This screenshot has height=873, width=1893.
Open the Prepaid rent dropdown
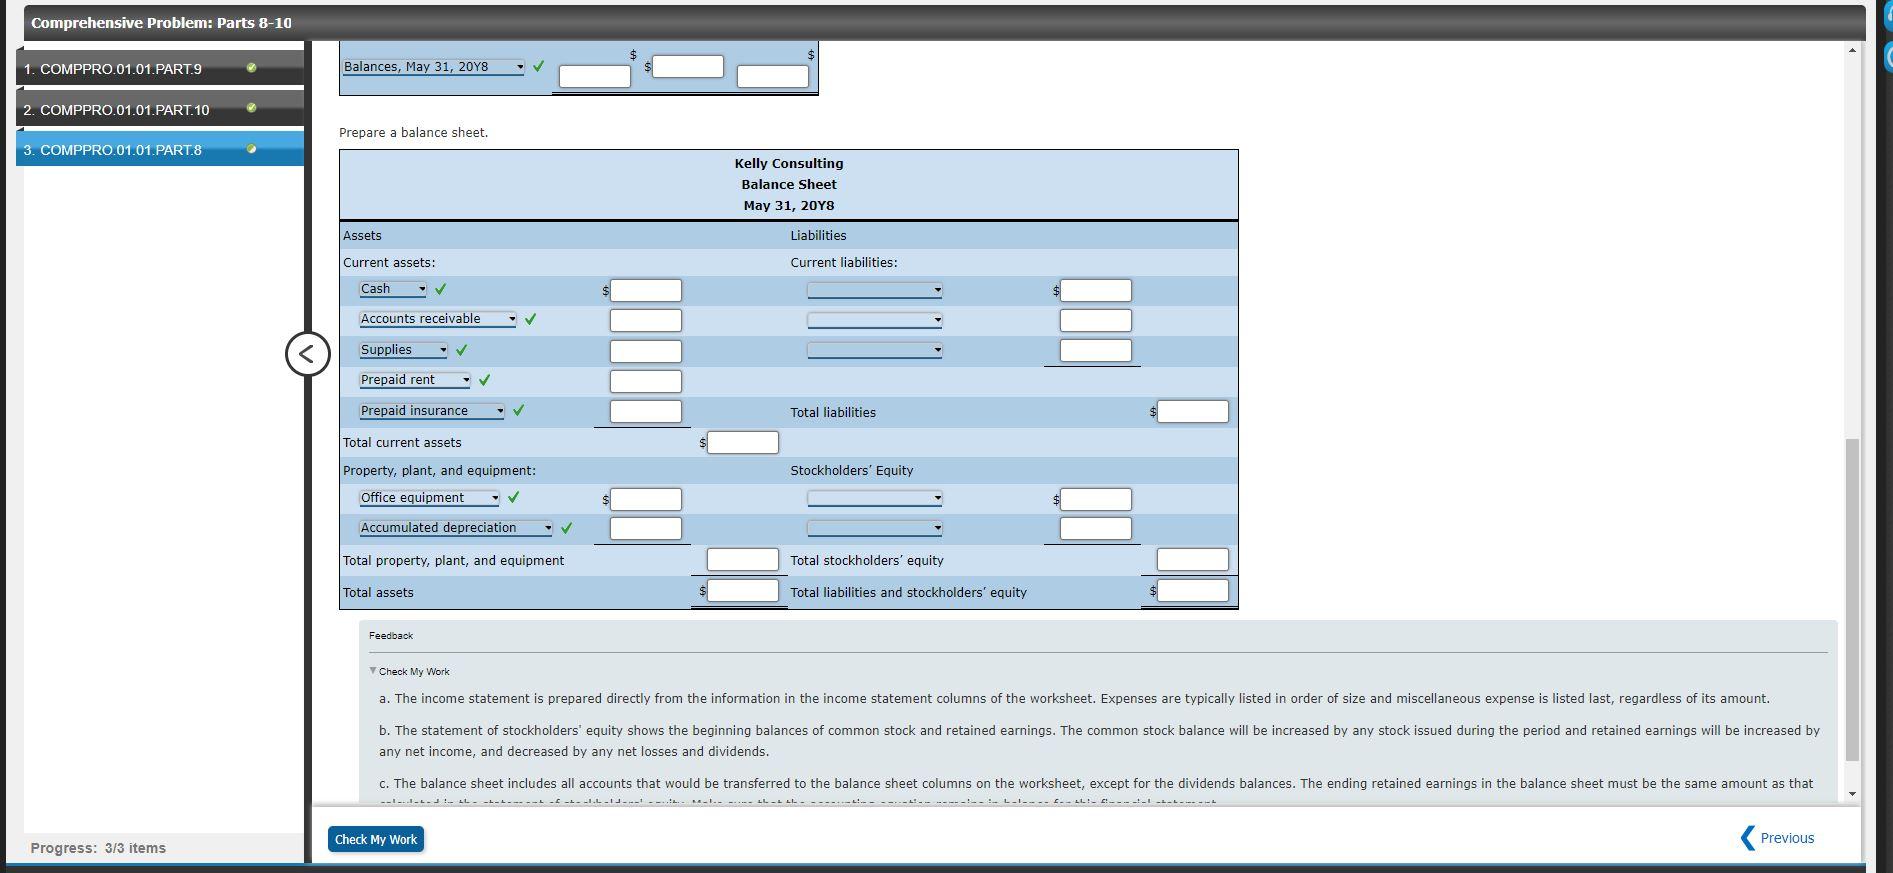[x=415, y=380]
